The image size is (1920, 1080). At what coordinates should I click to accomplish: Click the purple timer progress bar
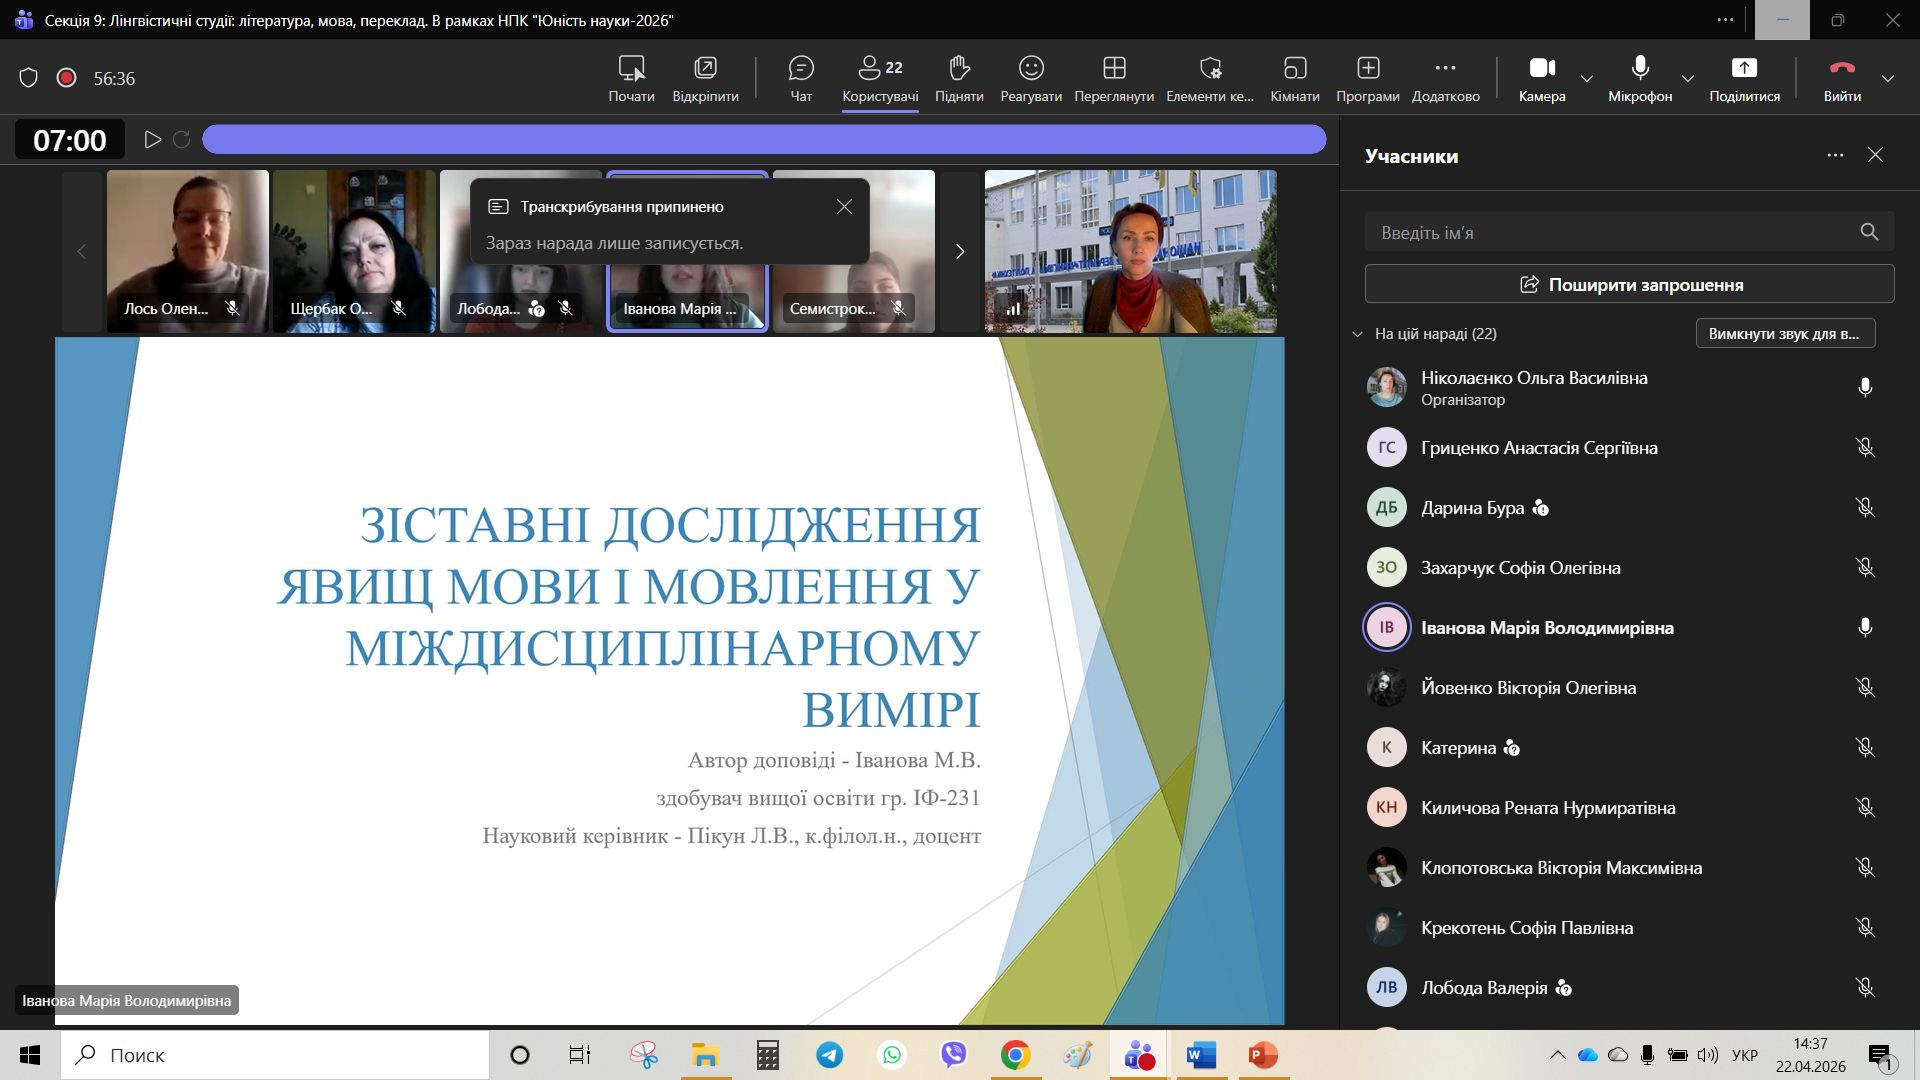point(764,140)
